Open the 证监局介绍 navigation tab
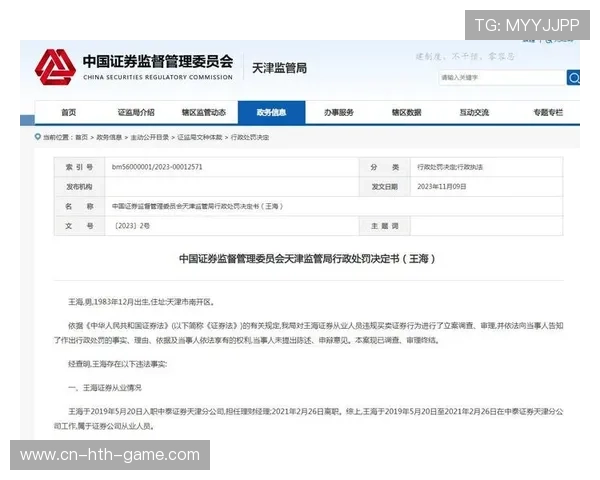 tap(136, 113)
